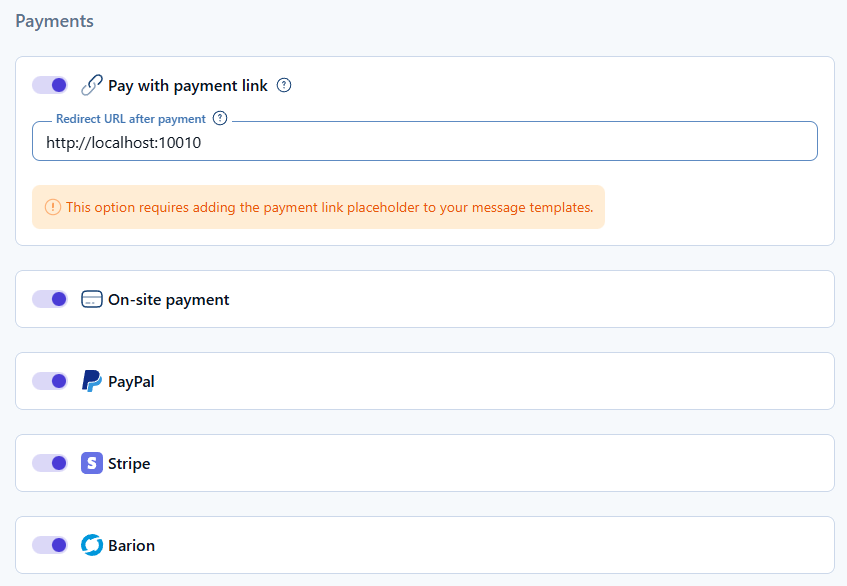Toggle the PayPal payment switch

pyautogui.click(x=50, y=381)
